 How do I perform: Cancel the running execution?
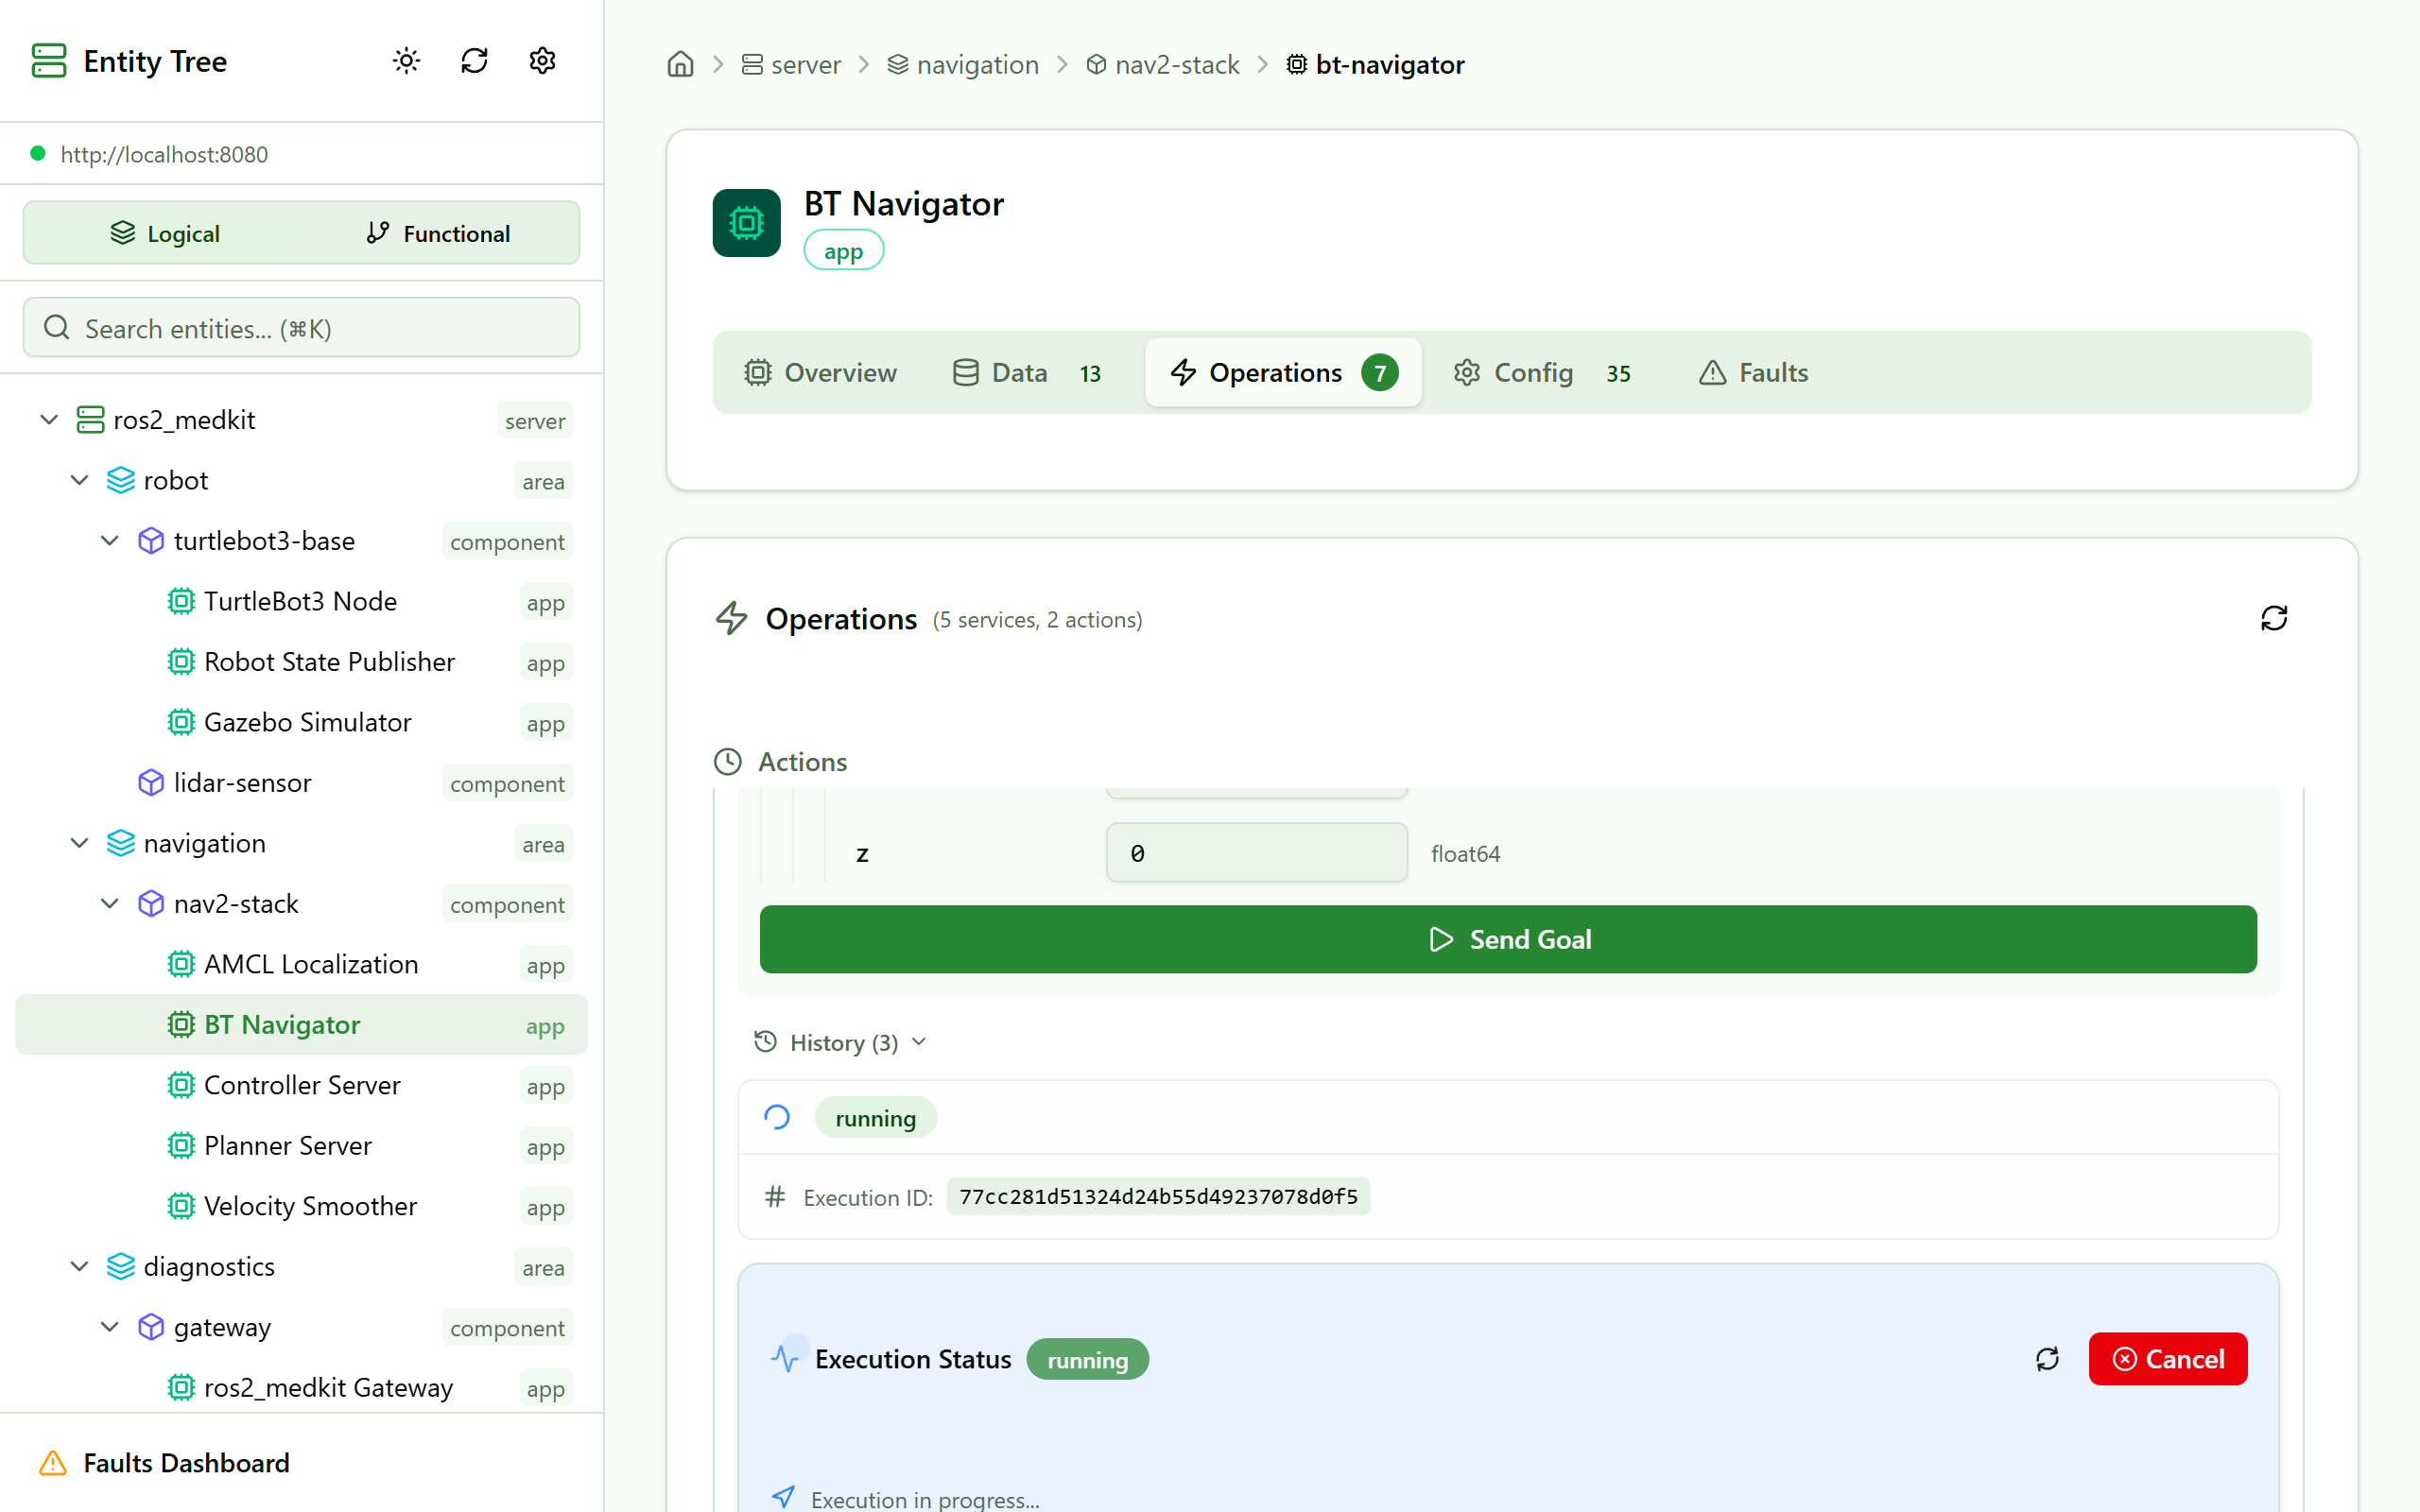[x=2167, y=1359]
